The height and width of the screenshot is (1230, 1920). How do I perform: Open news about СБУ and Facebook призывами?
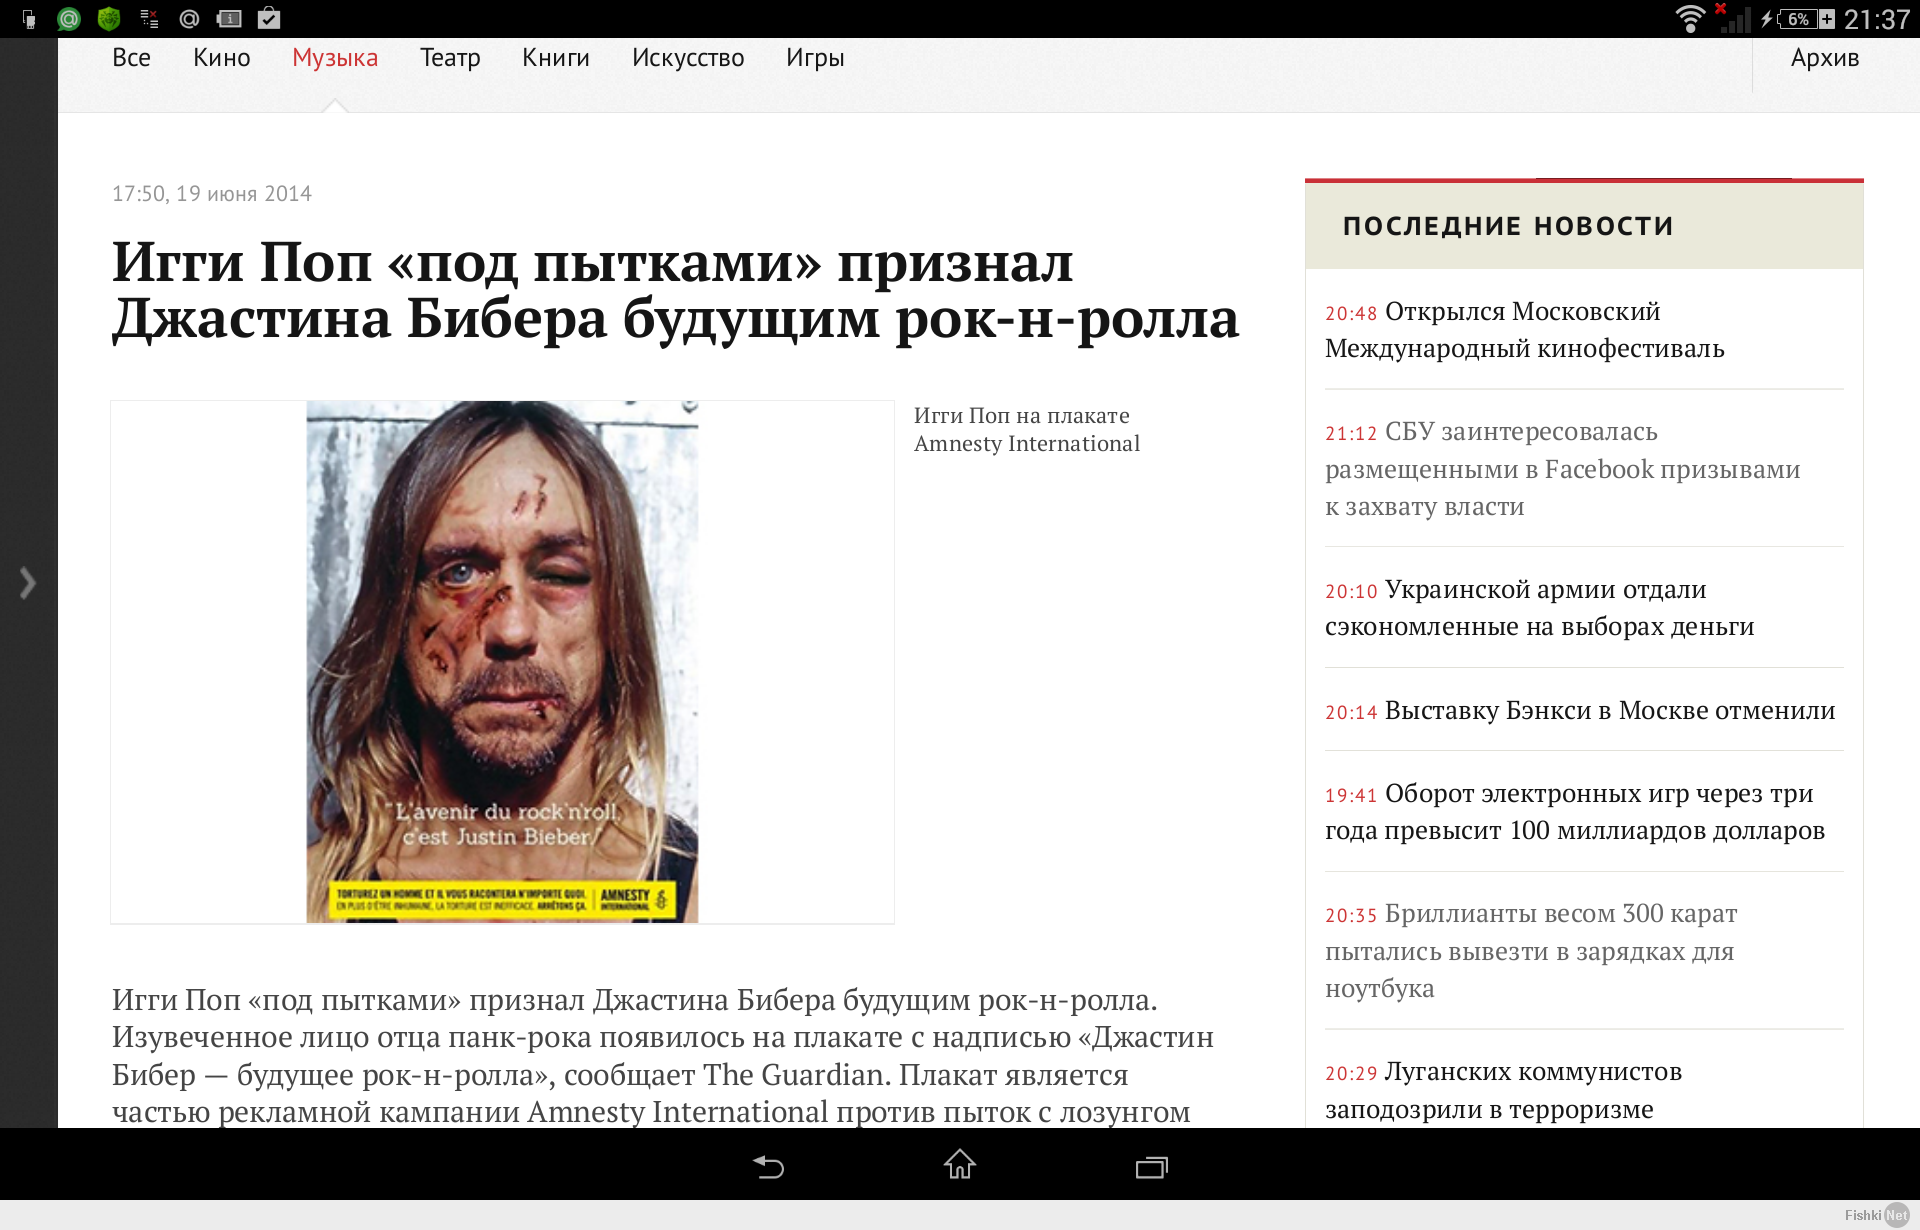pyautogui.click(x=1563, y=469)
